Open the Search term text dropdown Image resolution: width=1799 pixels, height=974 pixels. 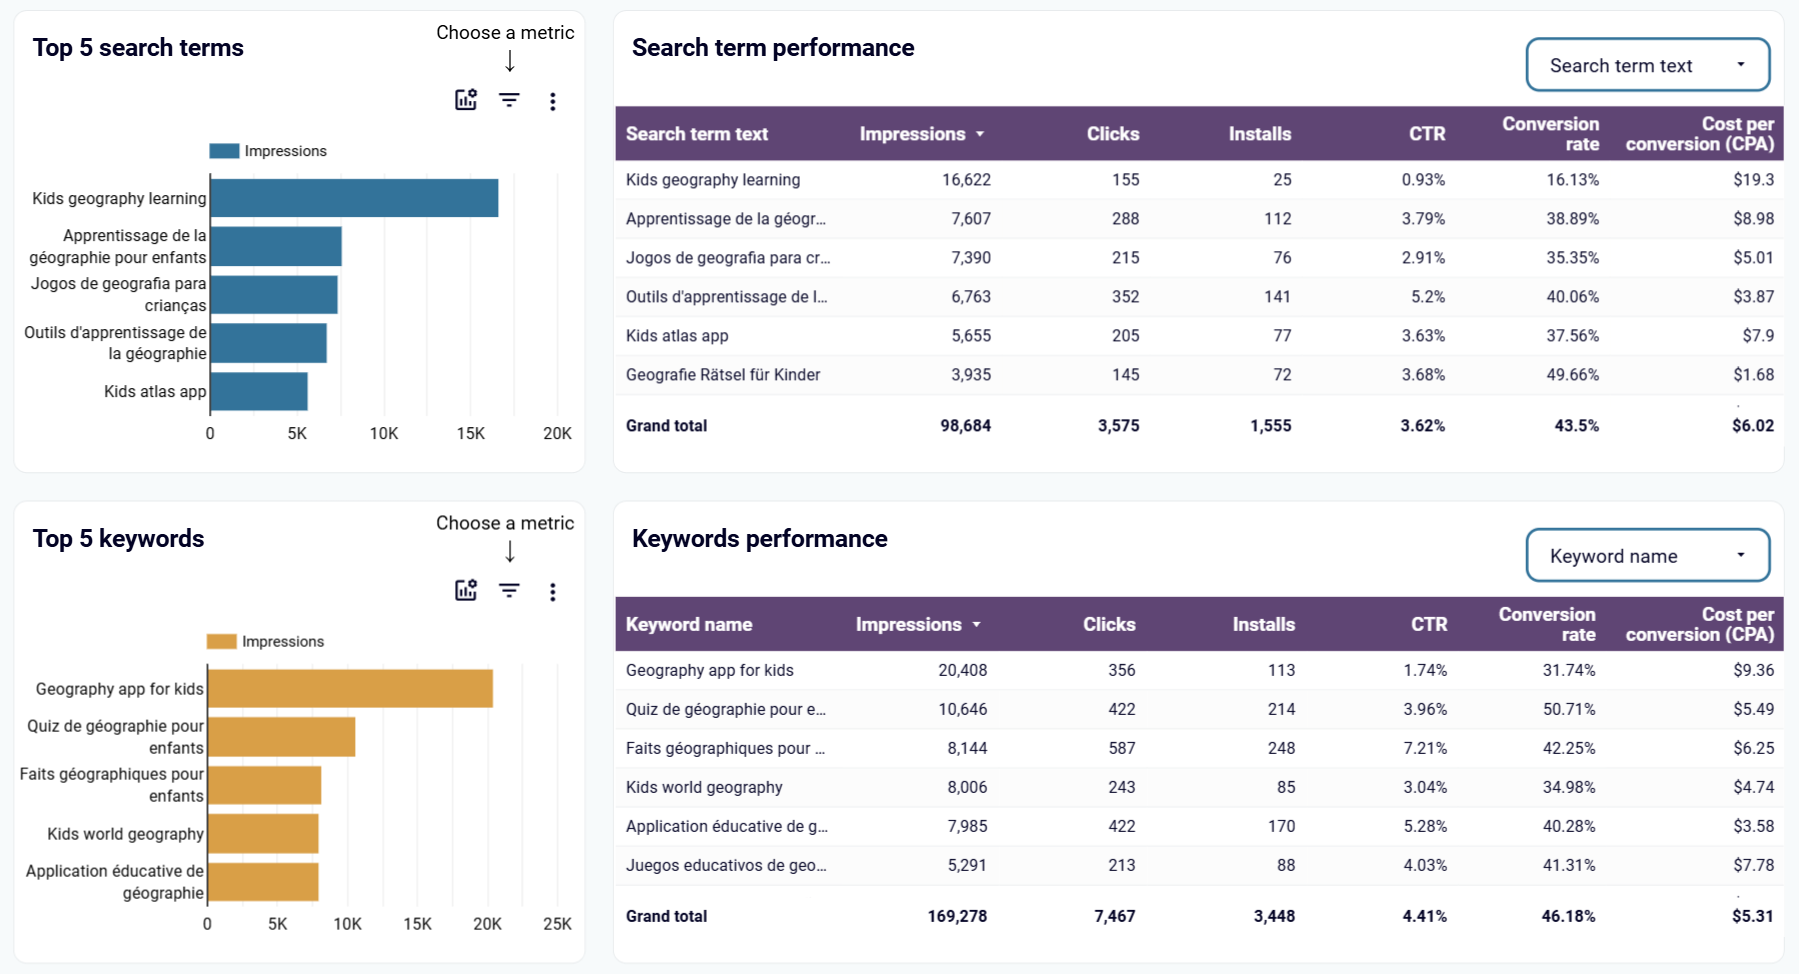coord(1646,64)
